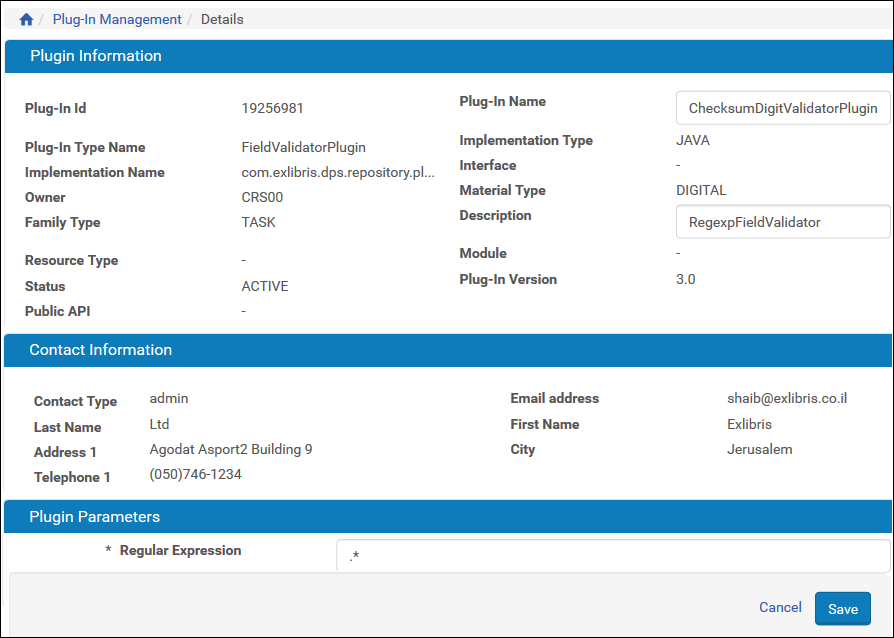Screen dimensions: 894x638
Task: Click the truncated Implementation Name value
Action: (338, 172)
